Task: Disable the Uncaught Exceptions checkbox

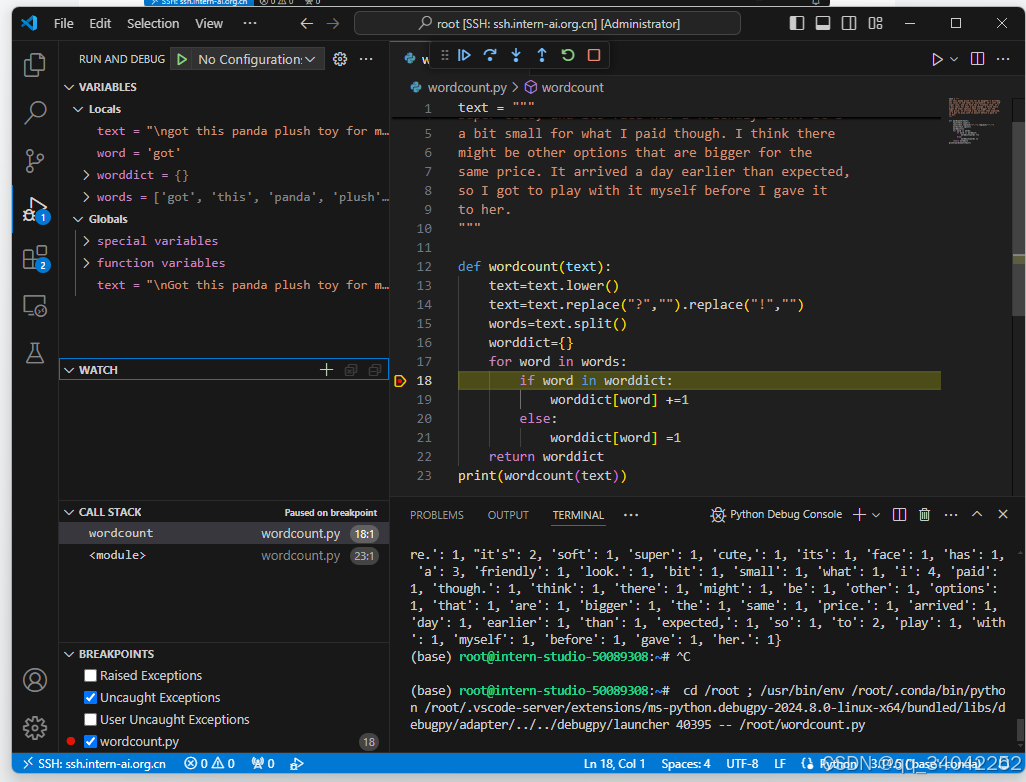Action: point(90,697)
